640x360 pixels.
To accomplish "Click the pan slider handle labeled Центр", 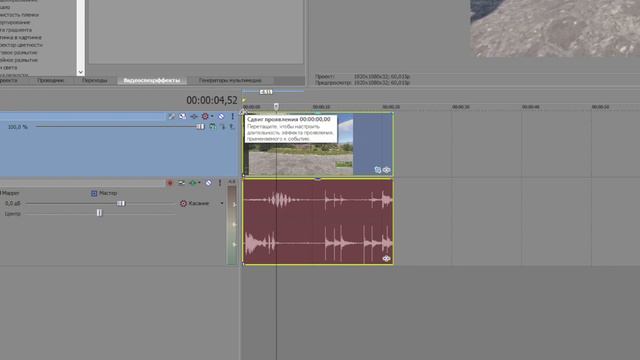I will coord(99,213).
